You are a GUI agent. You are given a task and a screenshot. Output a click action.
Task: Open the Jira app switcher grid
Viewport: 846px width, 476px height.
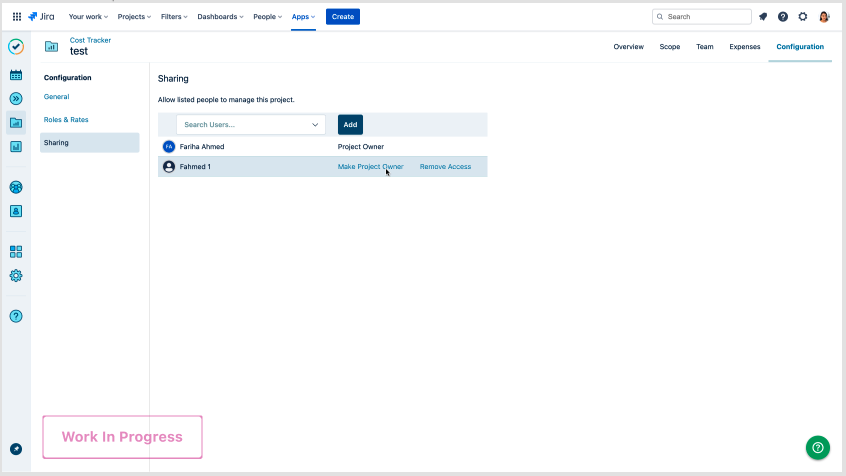16,17
